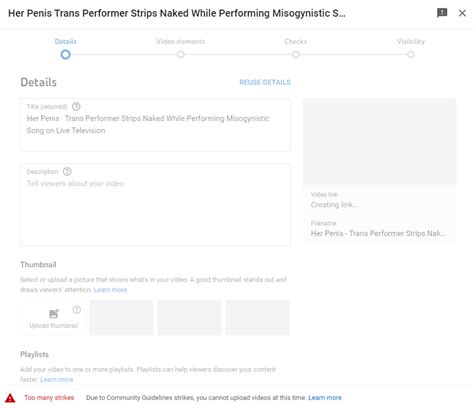Image resolution: width=474 pixels, height=408 pixels.
Task: Open help icon beside Upload thumbnail
Action: click(77, 310)
